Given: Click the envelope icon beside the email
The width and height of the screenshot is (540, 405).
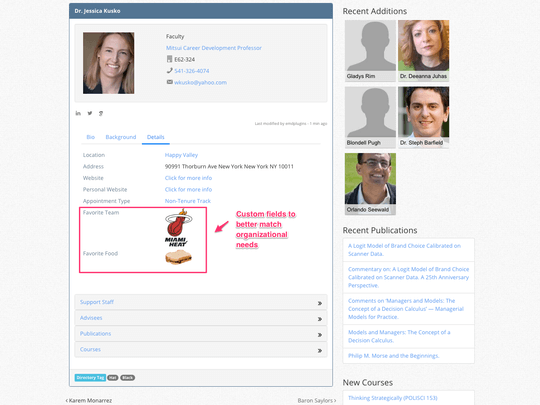Looking at the screenshot, I should 169,82.
